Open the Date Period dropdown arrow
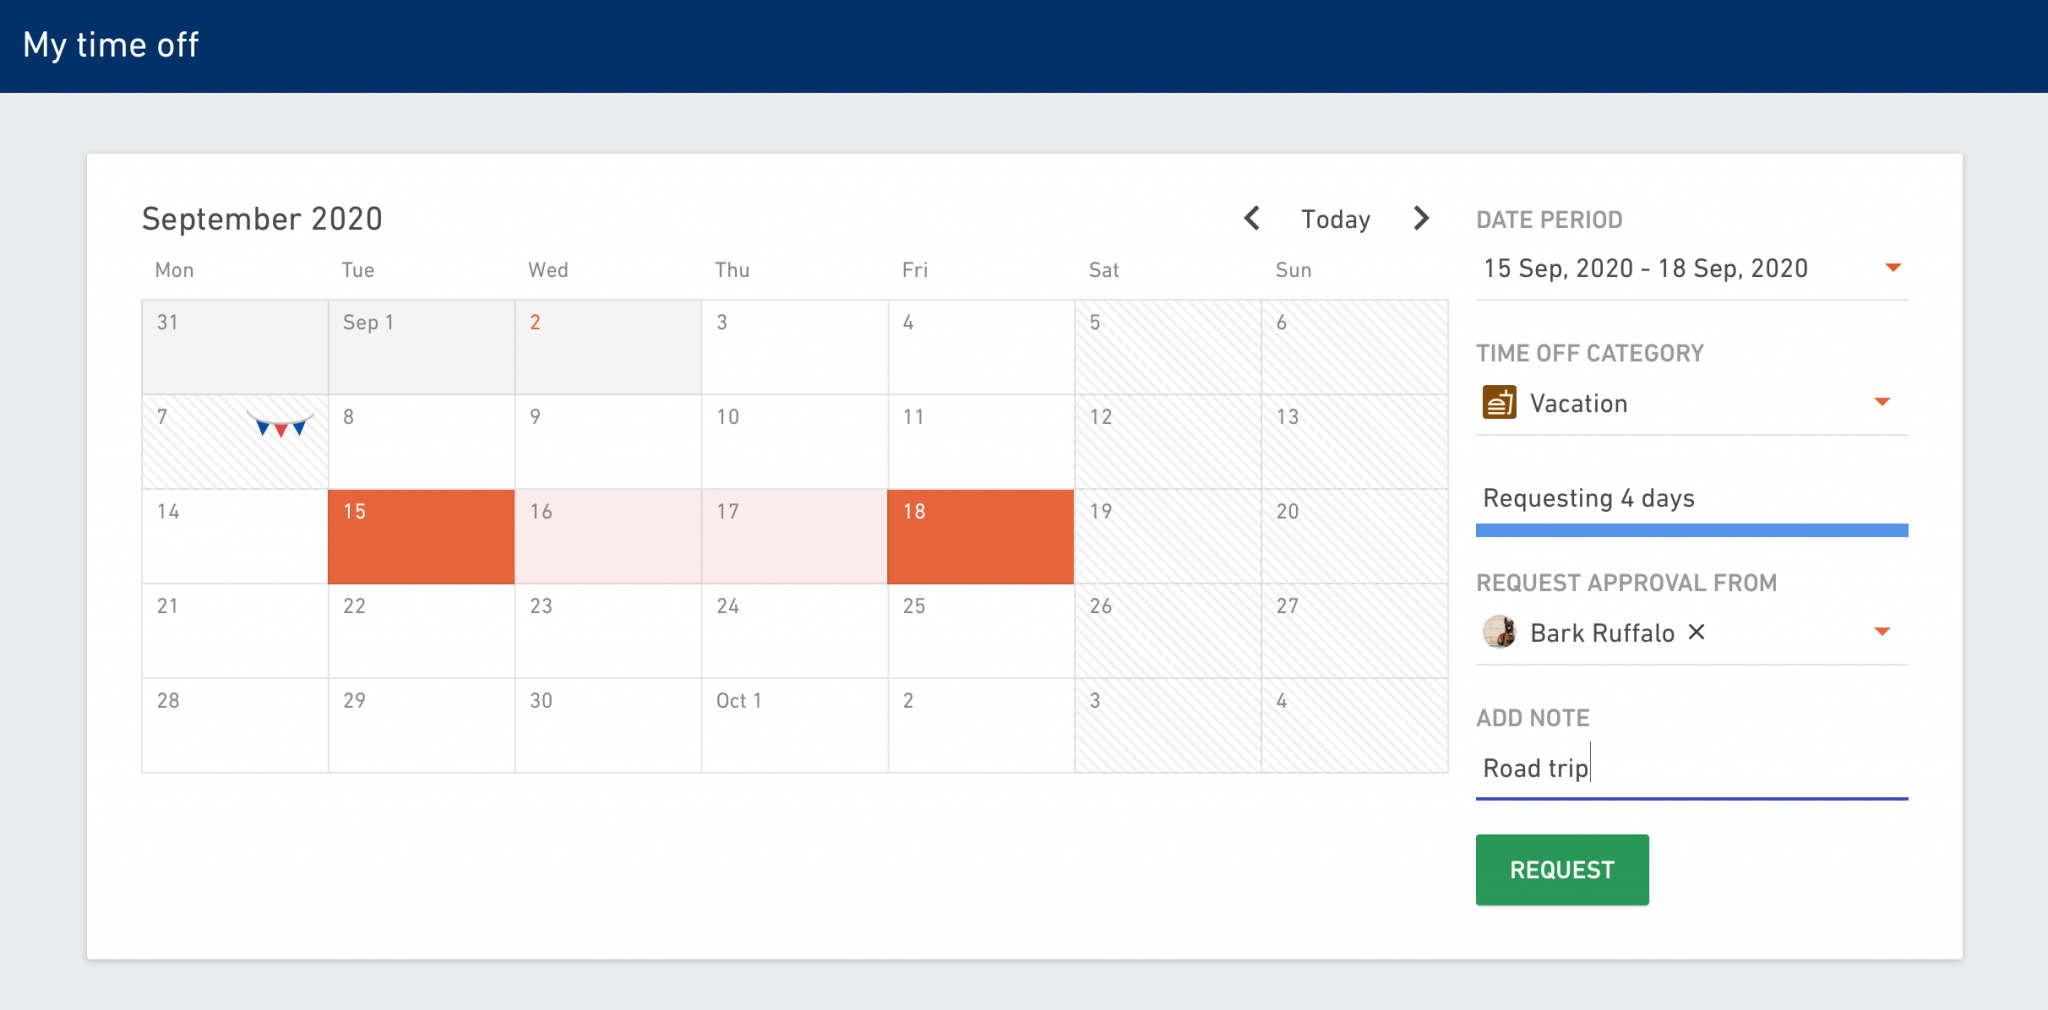Viewport: 2048px width, 1010px height. [x=1892, y=267]
